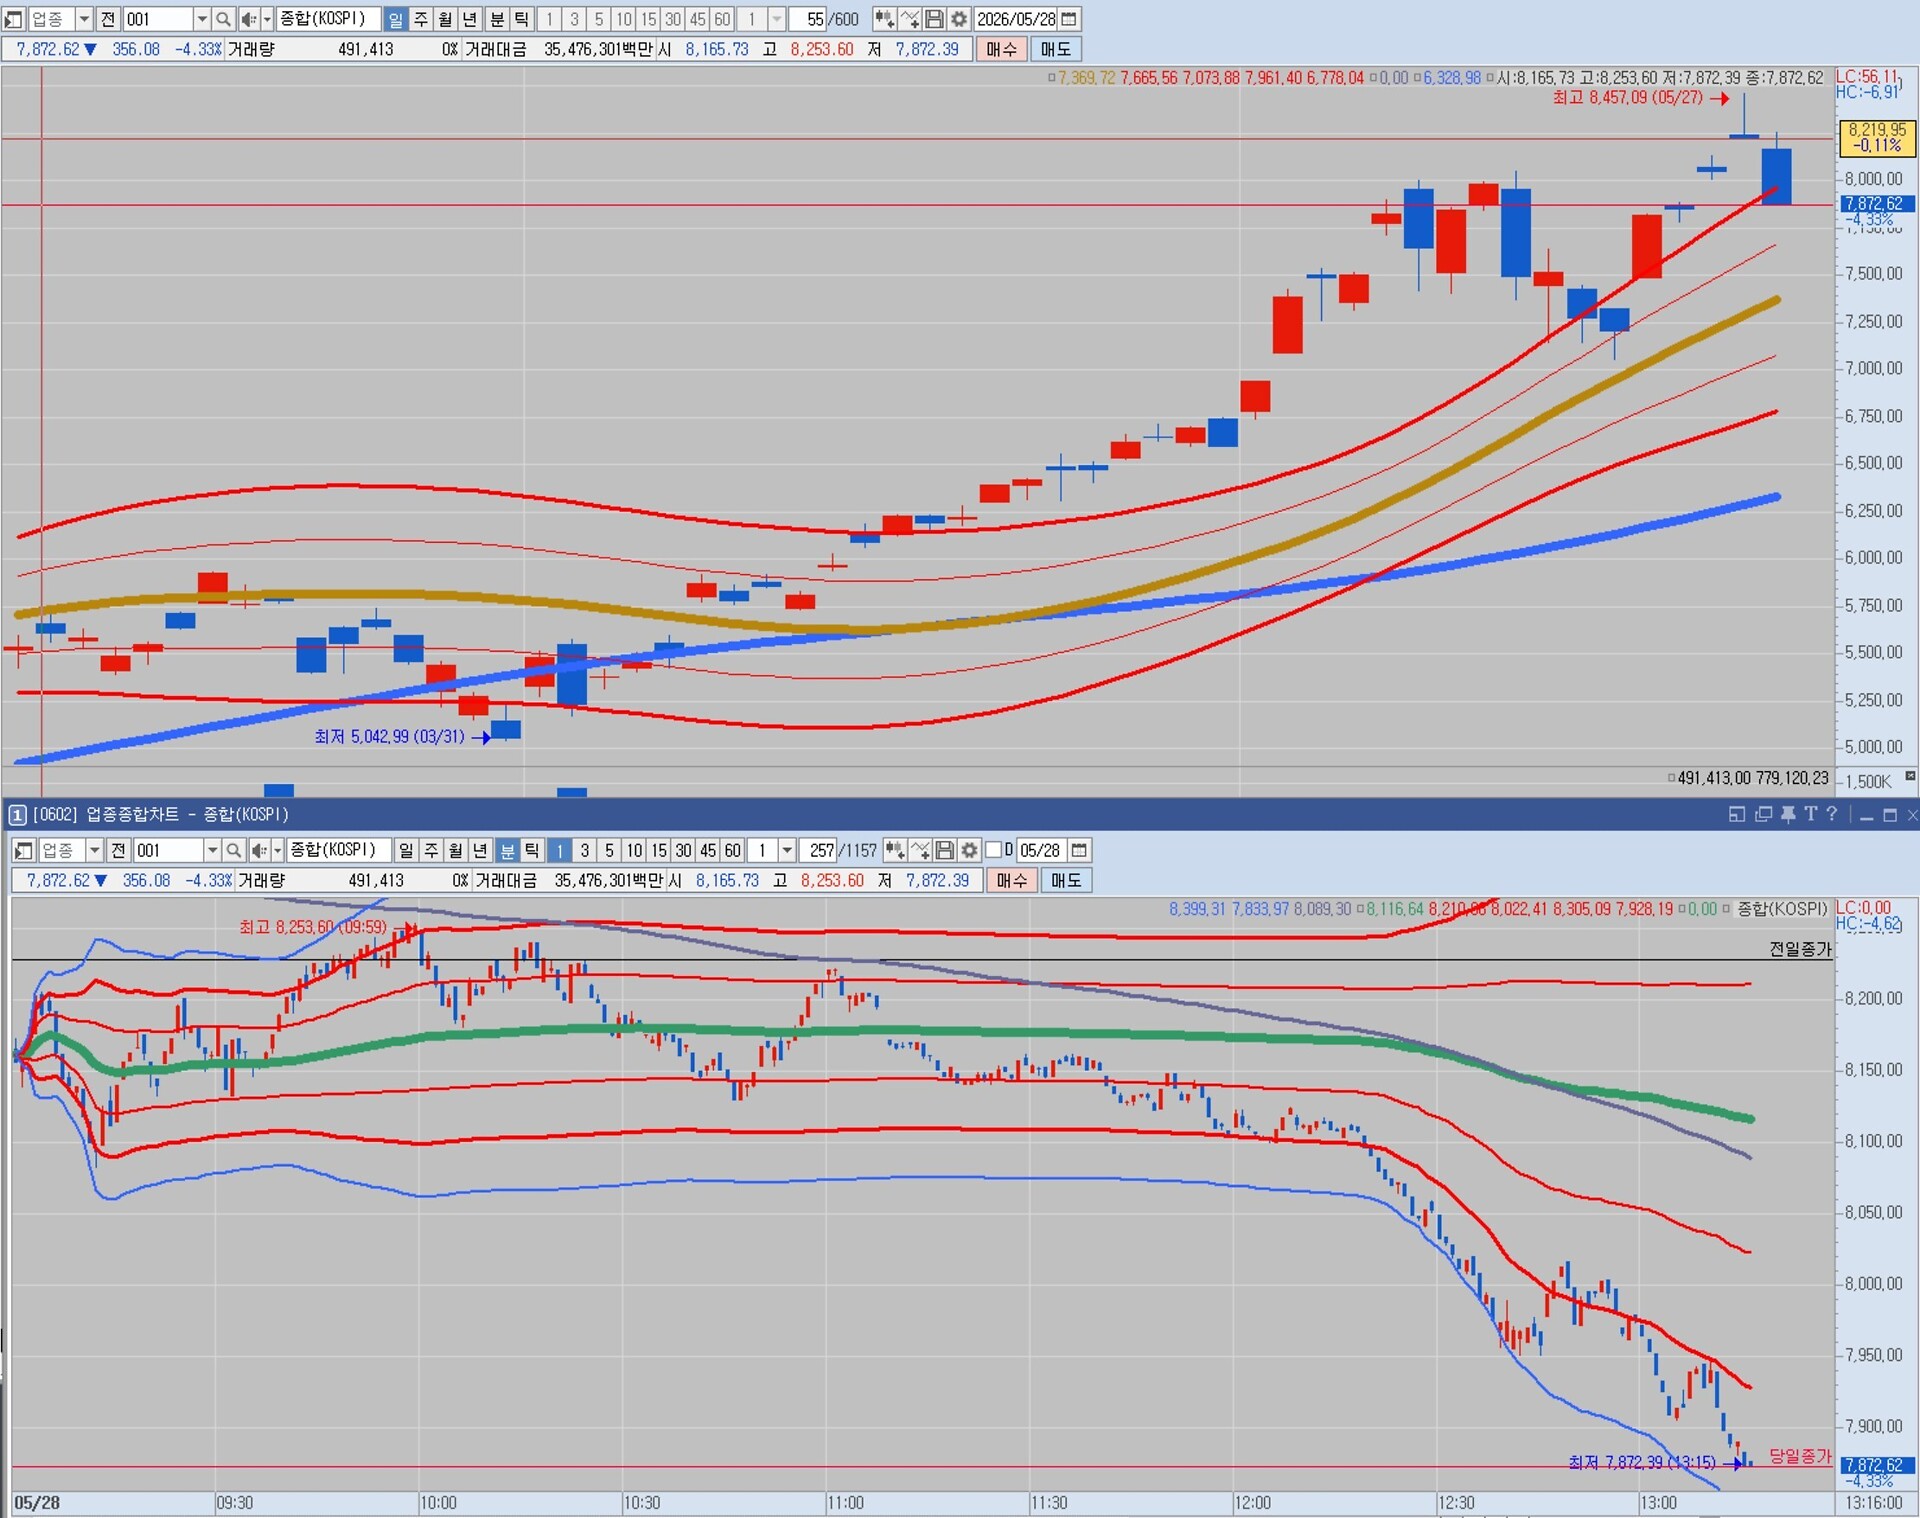Viewport: 1920px width, 1518px height.
Task: Select 일 (daily) period in lower chart
Action: pos(406,850)
